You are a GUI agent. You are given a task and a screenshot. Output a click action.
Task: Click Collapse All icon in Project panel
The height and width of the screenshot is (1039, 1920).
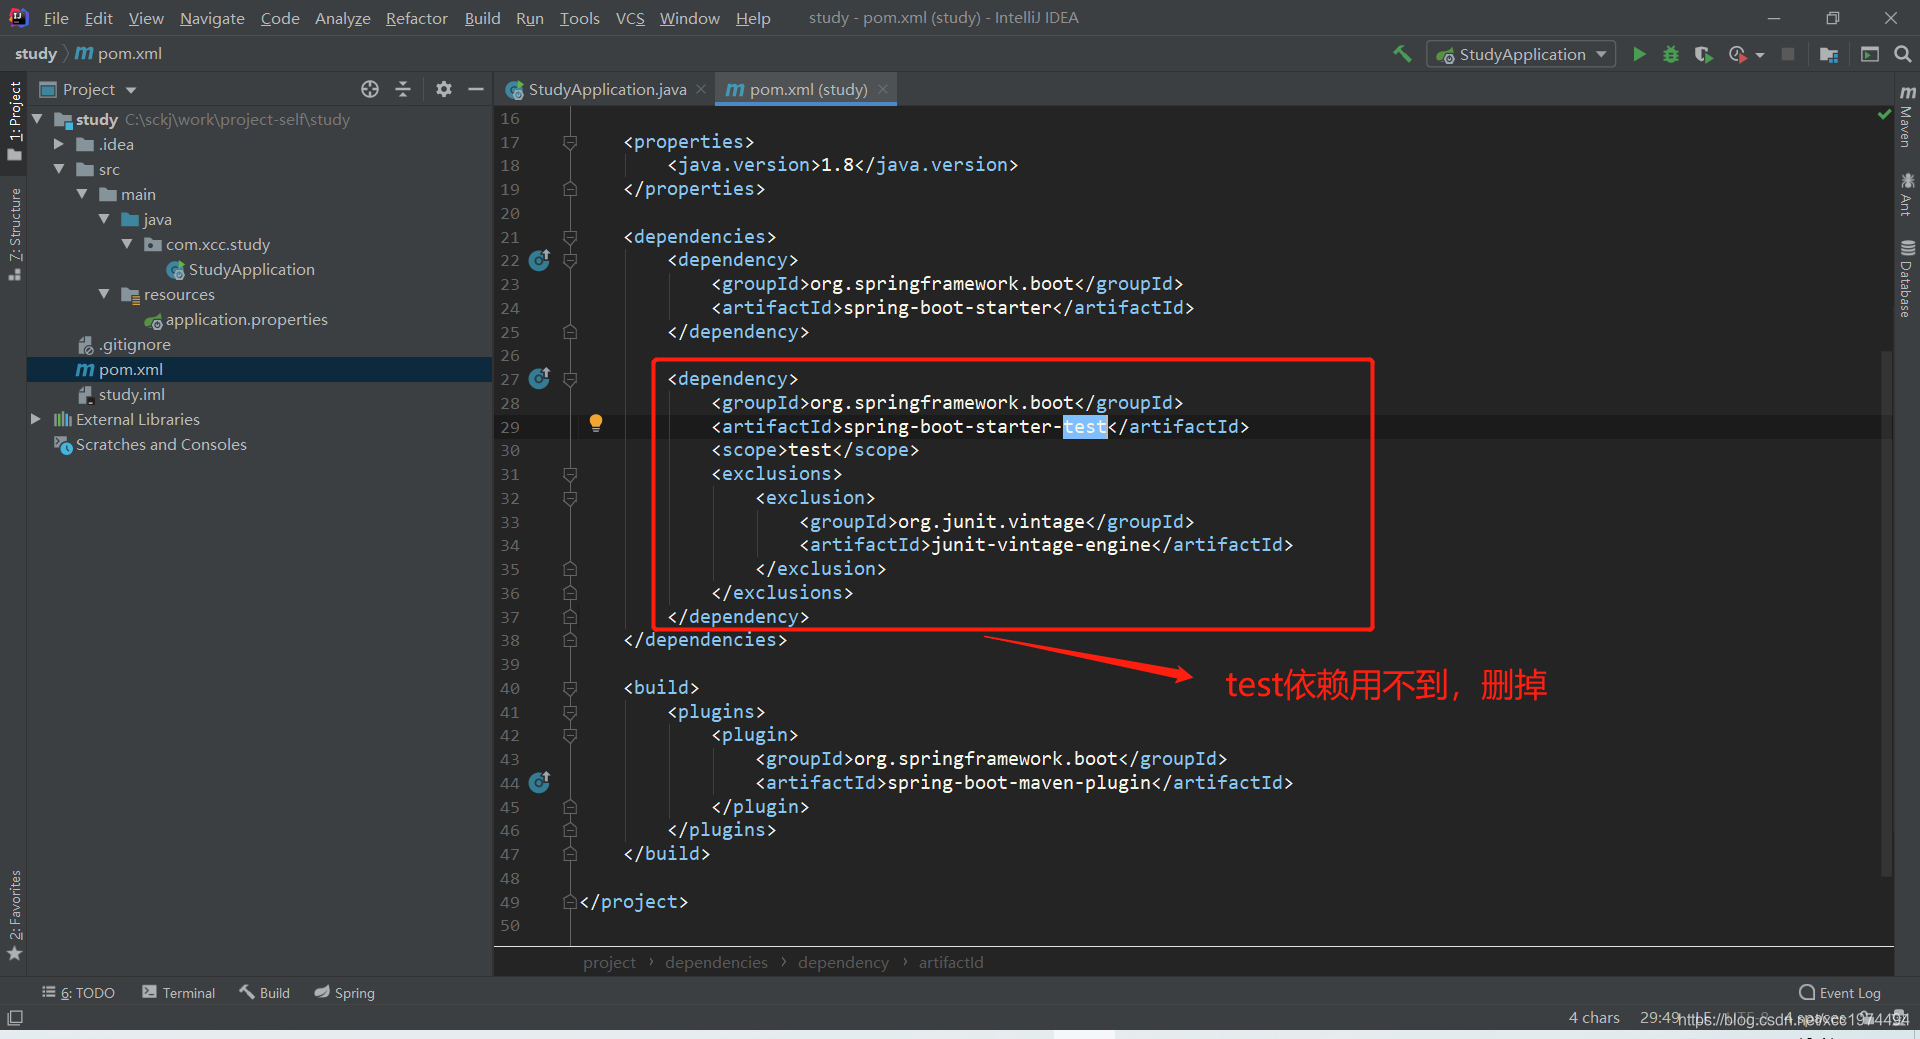(x=403, y=89)
